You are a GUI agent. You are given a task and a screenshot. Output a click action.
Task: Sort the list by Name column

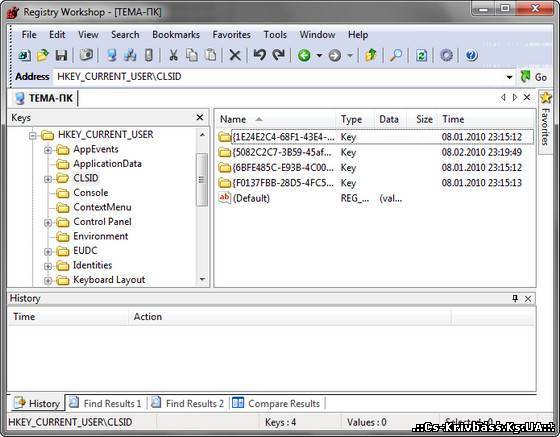pyautogui.click(x=275, y=119)
